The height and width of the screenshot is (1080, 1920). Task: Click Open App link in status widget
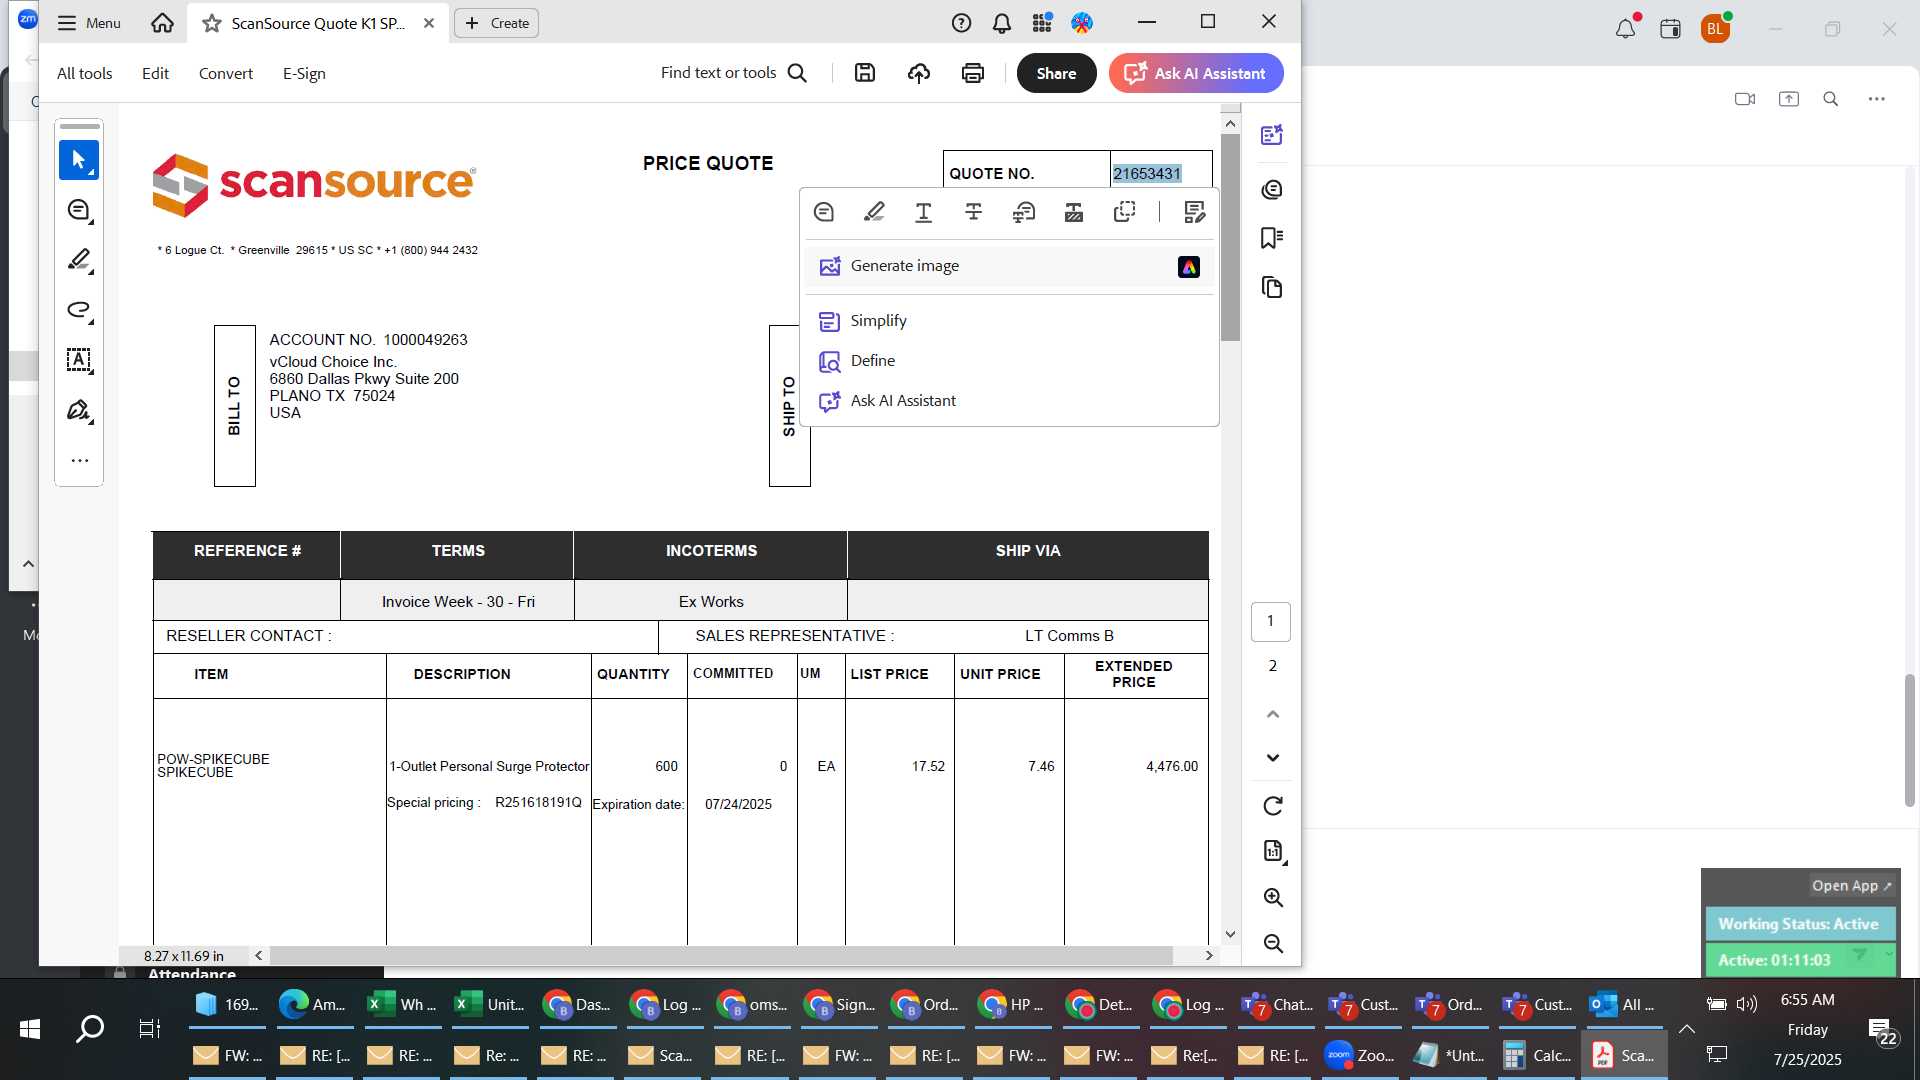[x=1852, y=886]
